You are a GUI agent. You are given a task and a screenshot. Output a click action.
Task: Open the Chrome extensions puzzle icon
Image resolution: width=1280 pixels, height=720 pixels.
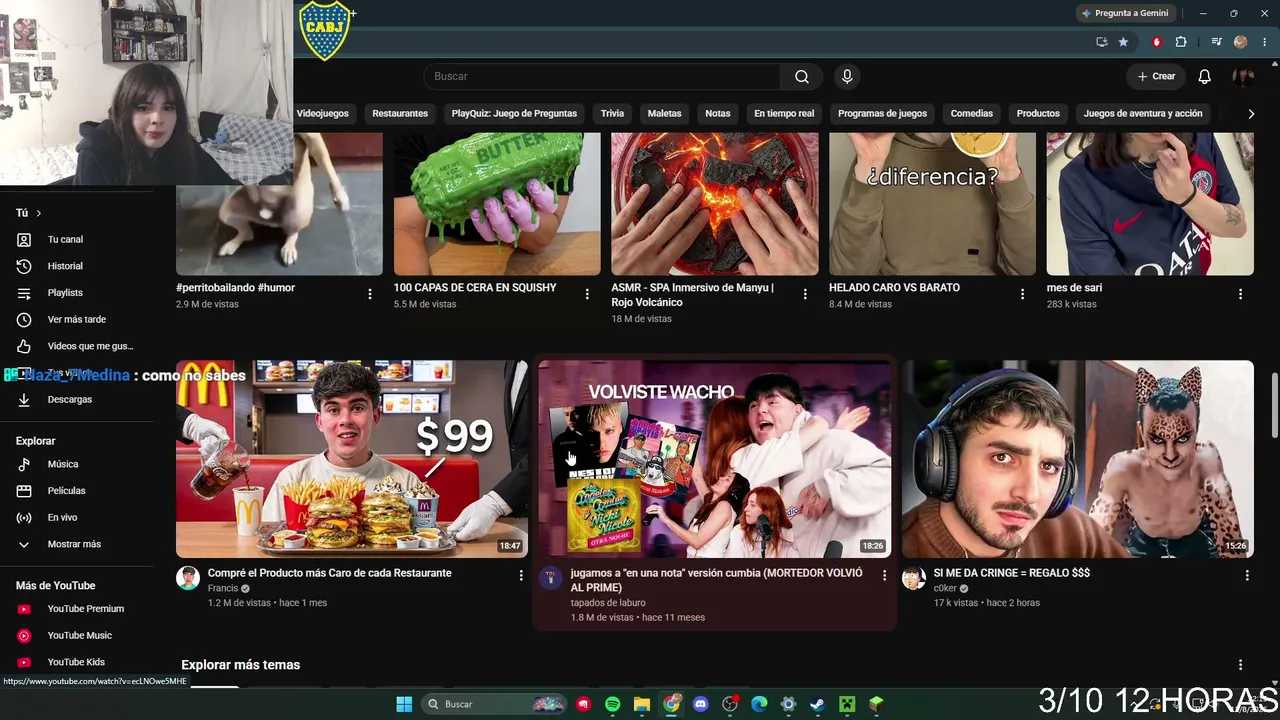1181,42
